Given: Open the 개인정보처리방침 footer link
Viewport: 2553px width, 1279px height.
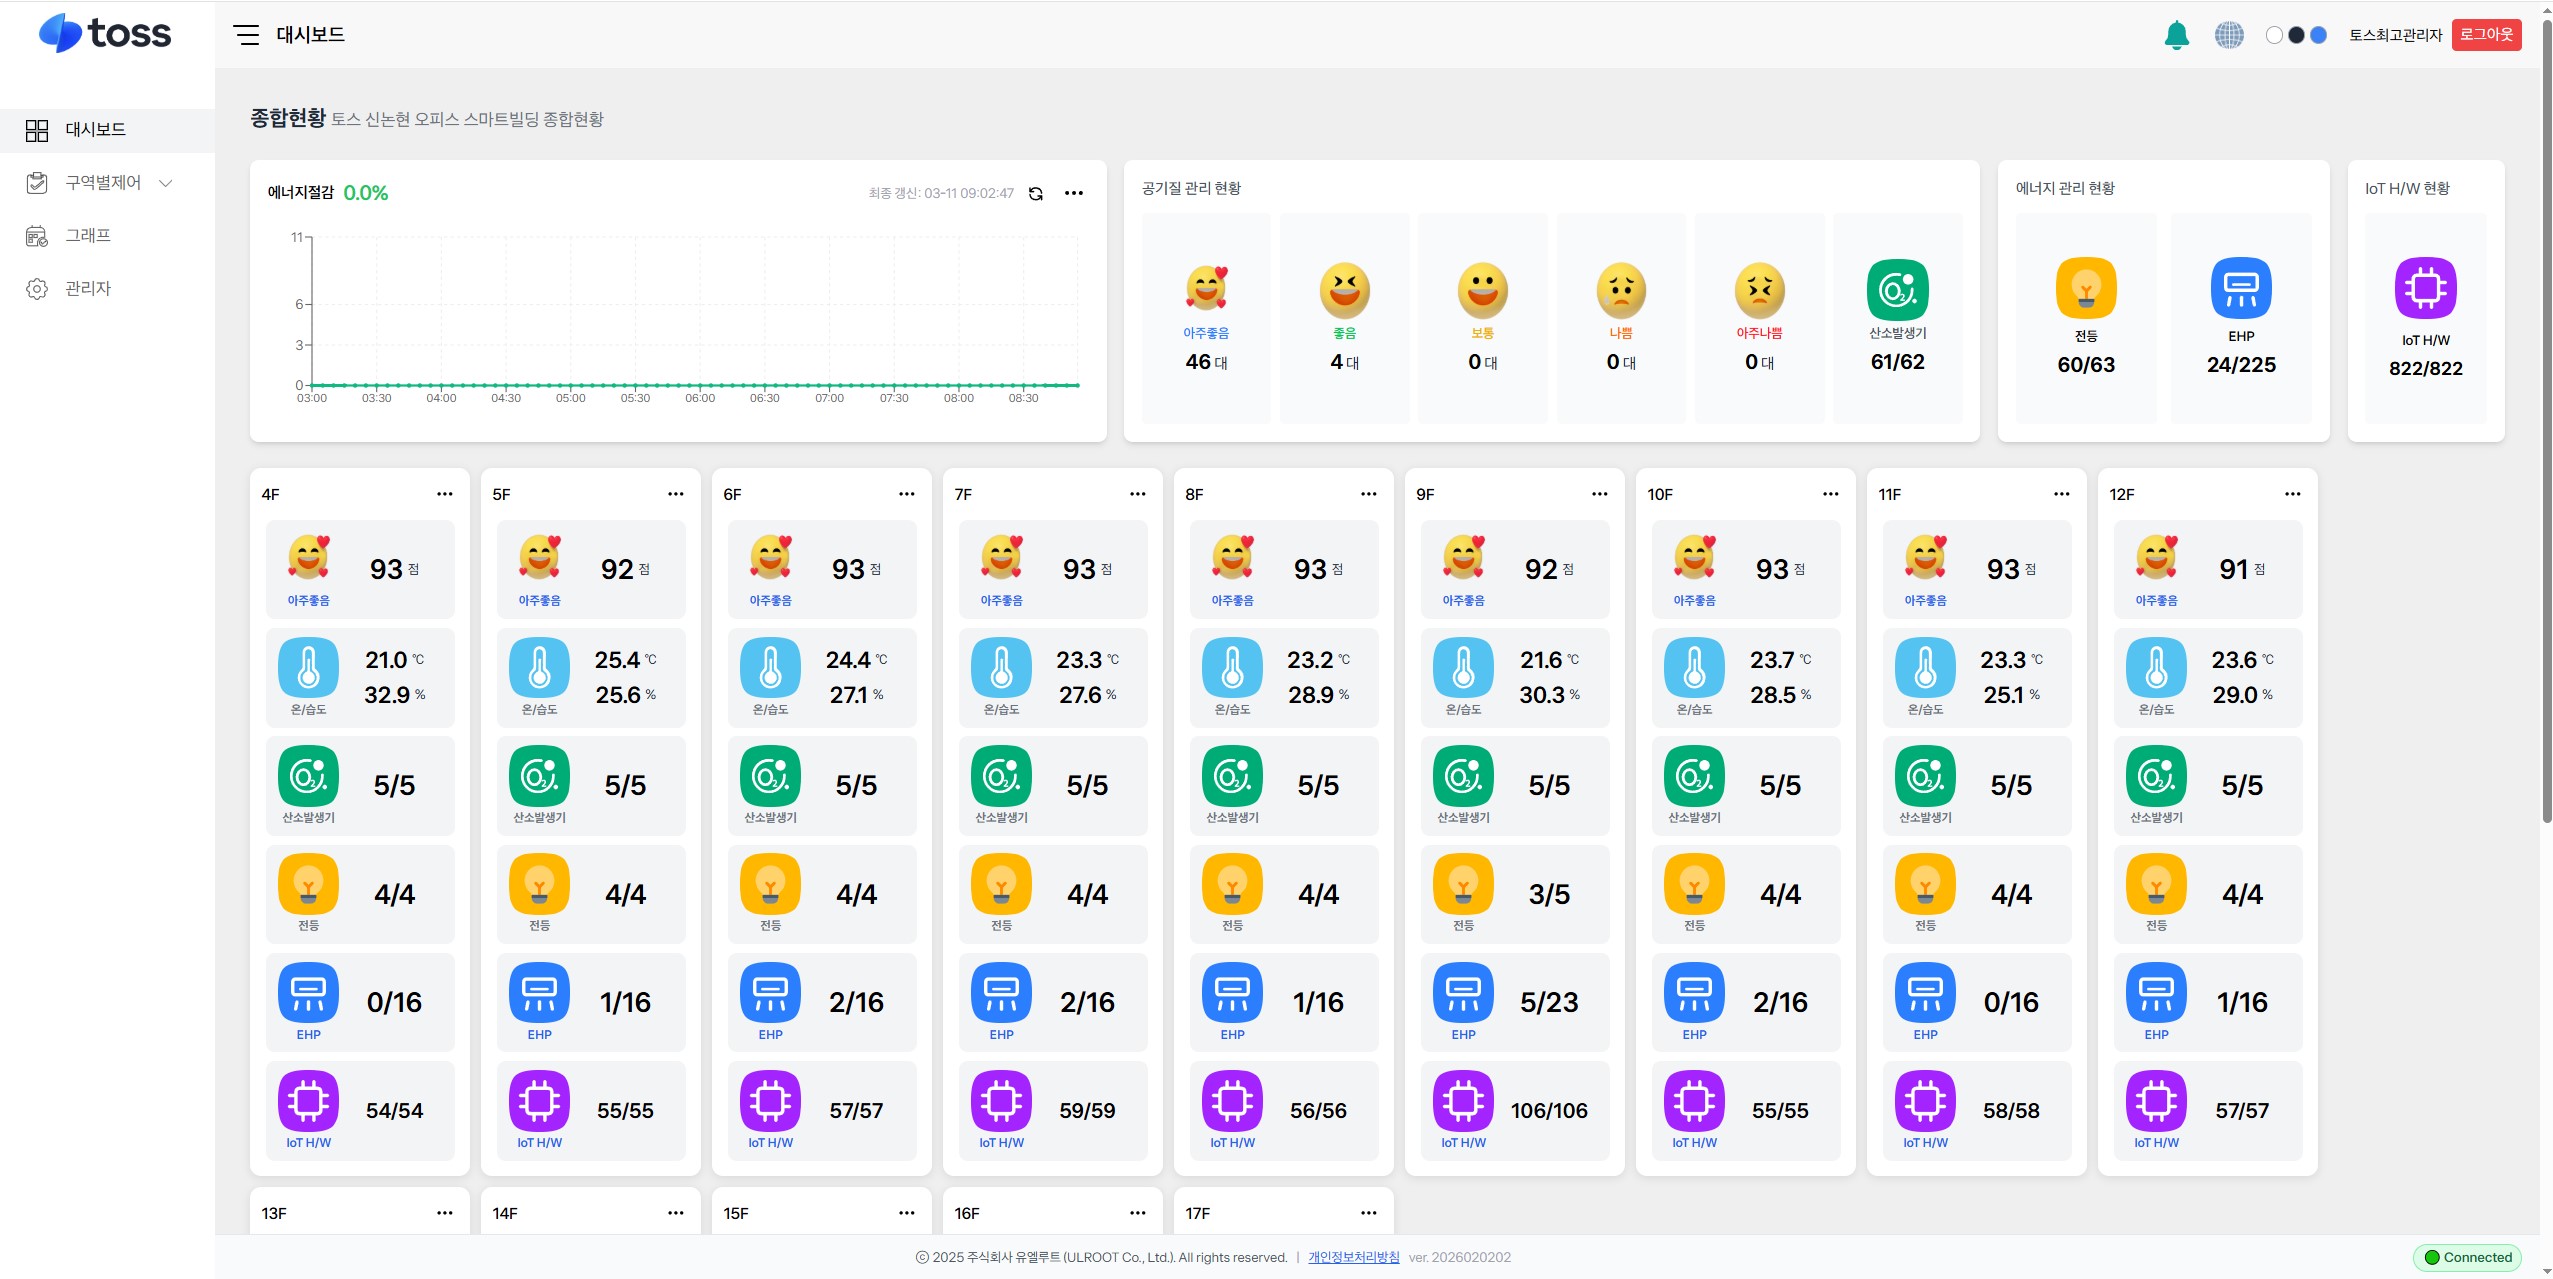Looking at the screenshot, I should [x=1354, y=1257].
